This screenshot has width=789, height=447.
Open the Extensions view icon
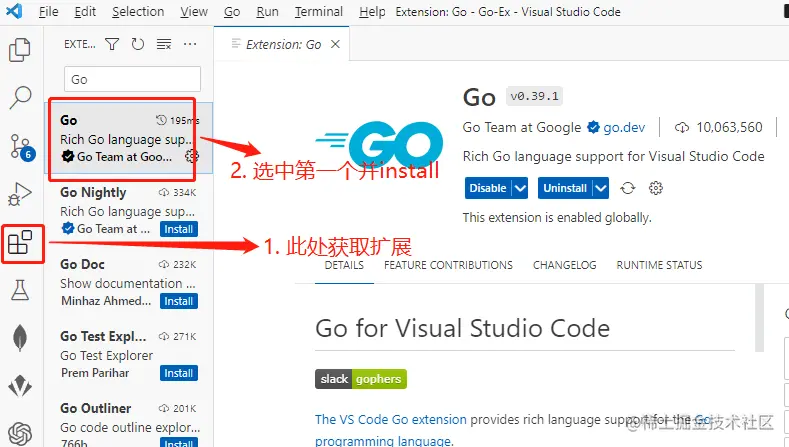20,242
